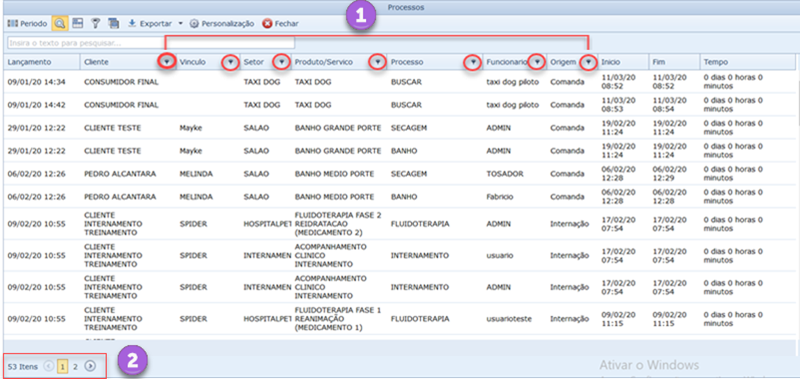This screenshot has height=379, width=800.
Task: Click the 'usuarioteste' funcionario cell
Action: [509, 319]
